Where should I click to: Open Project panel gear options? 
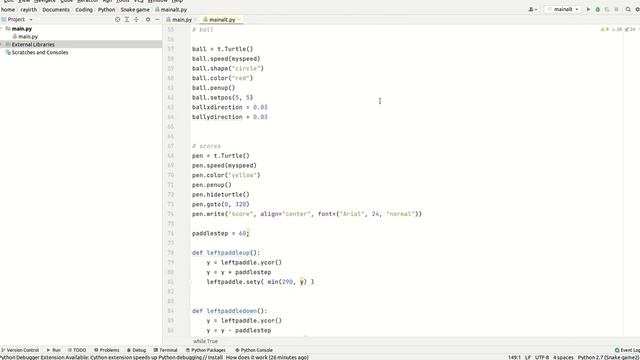point(148,19)
